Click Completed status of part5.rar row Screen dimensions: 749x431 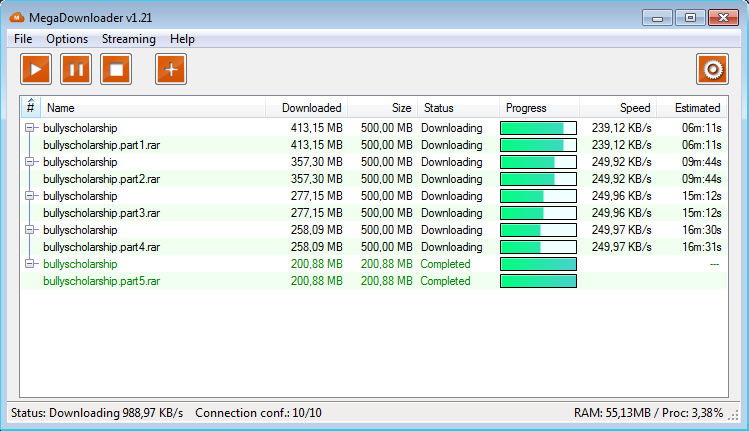pos(445,280)
